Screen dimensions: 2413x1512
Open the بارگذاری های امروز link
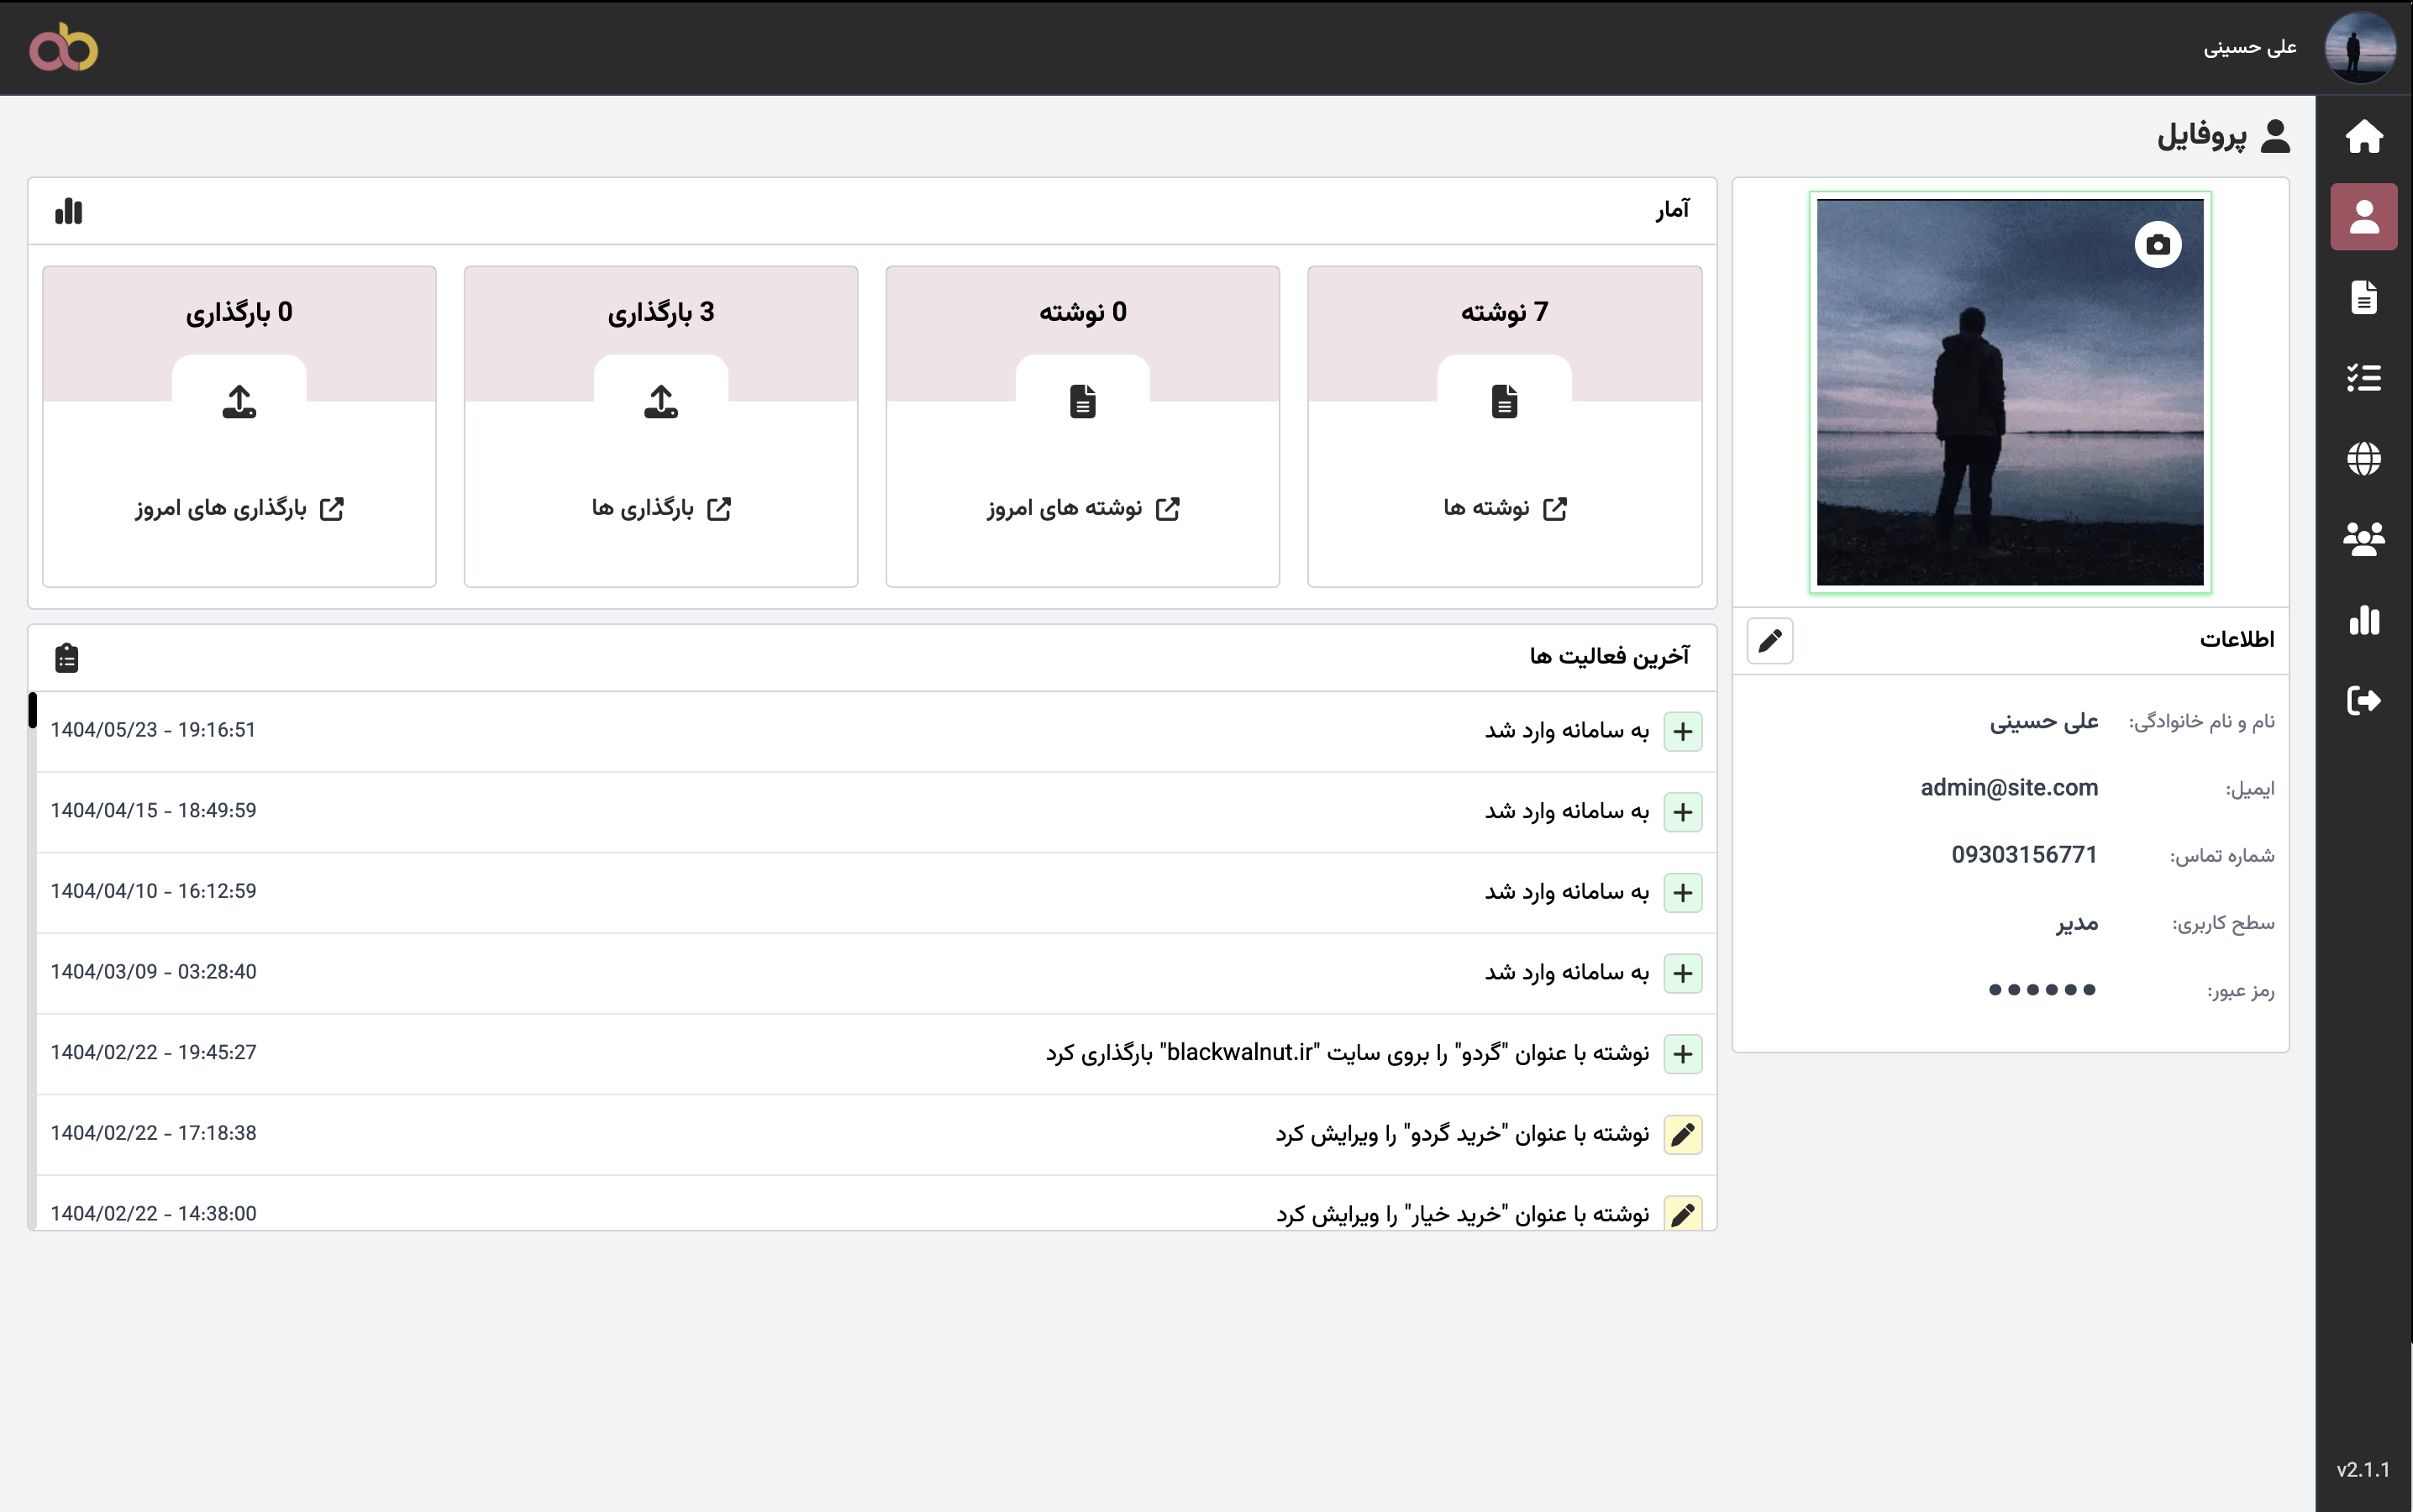point(239,508)
